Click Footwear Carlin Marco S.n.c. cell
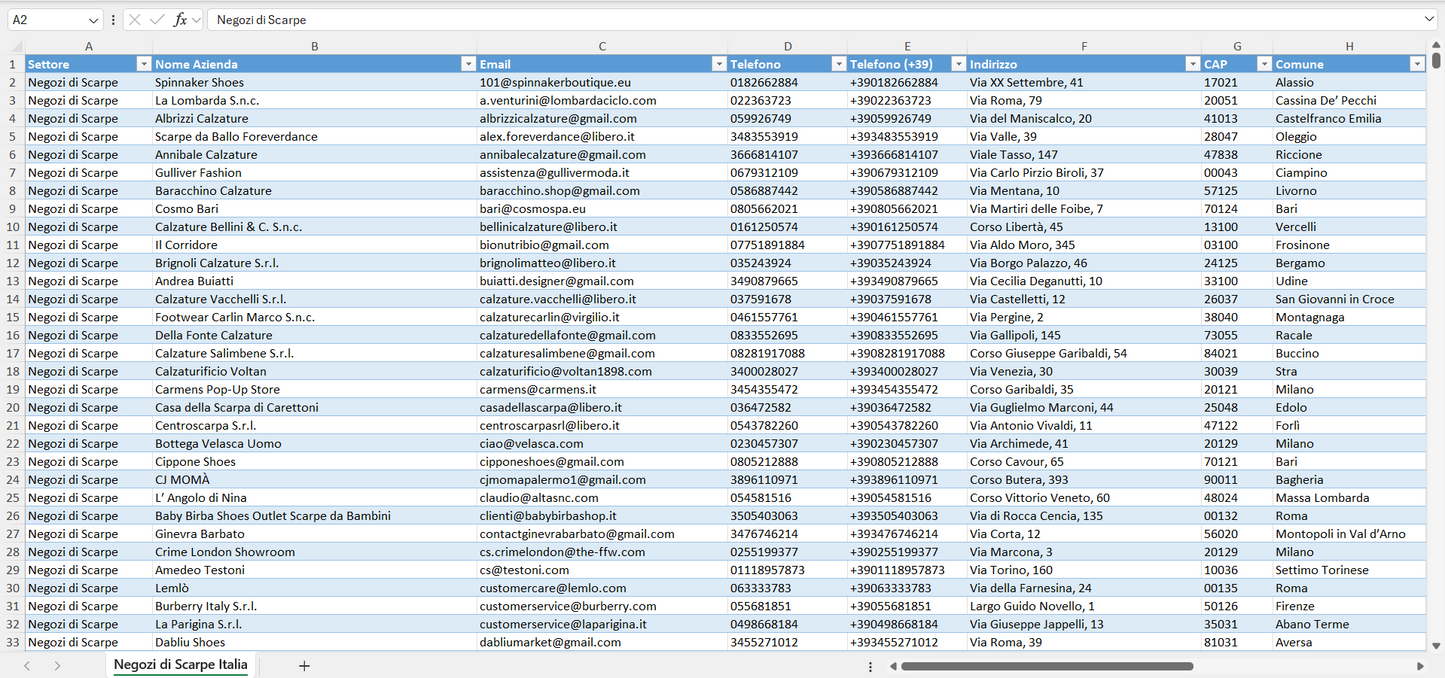The width and height of the screenshot is (1445, 678). (x=315, y=317)
